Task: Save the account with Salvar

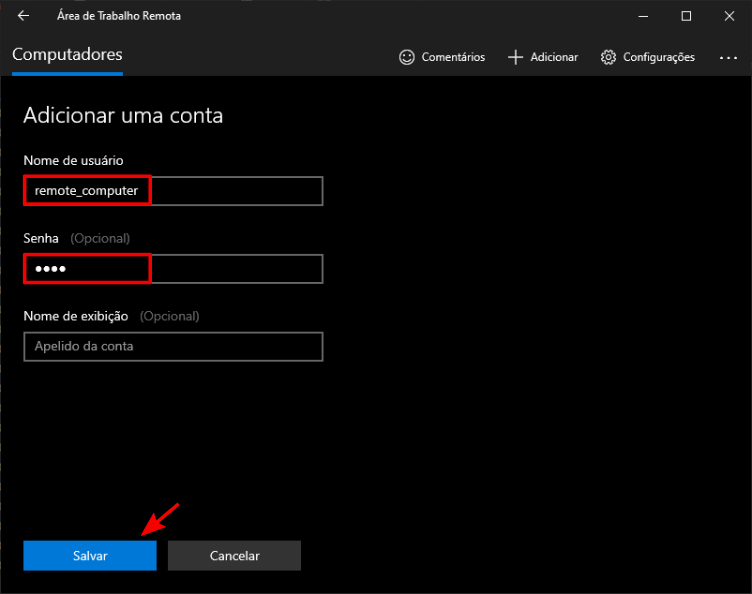Action: click(x=90, y=556)
